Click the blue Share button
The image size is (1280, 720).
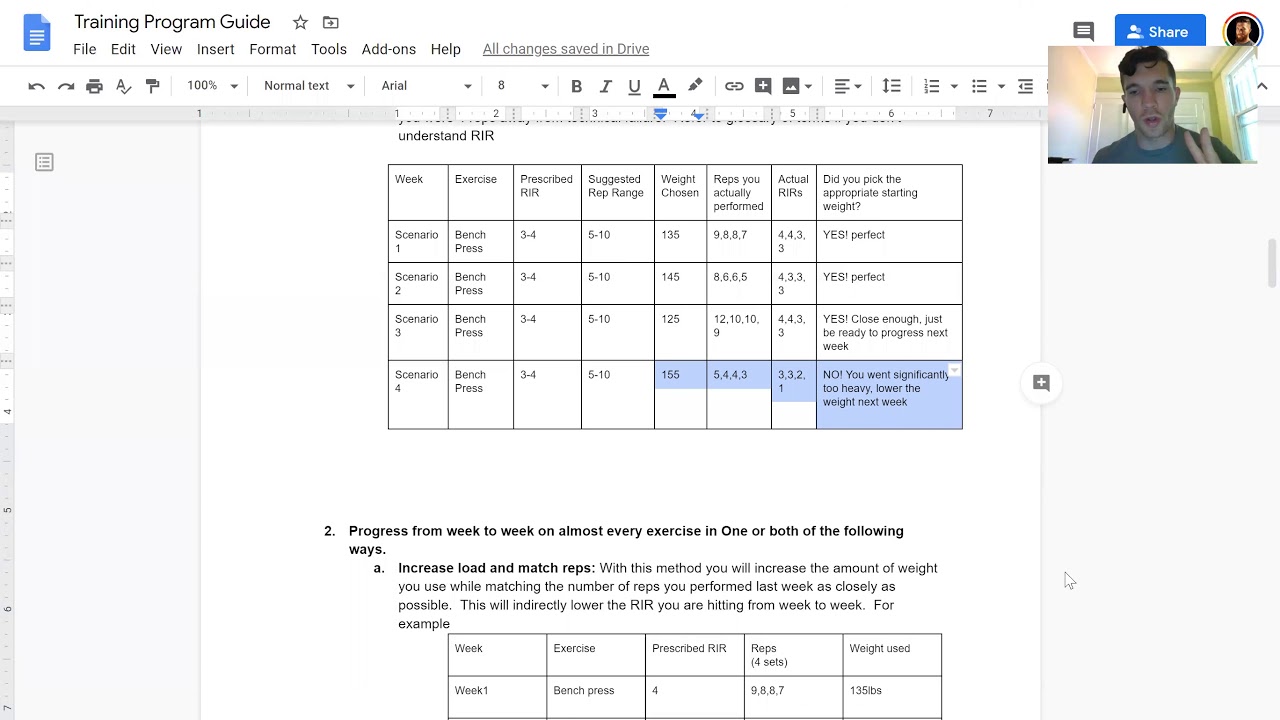(x=1160, y=32)
